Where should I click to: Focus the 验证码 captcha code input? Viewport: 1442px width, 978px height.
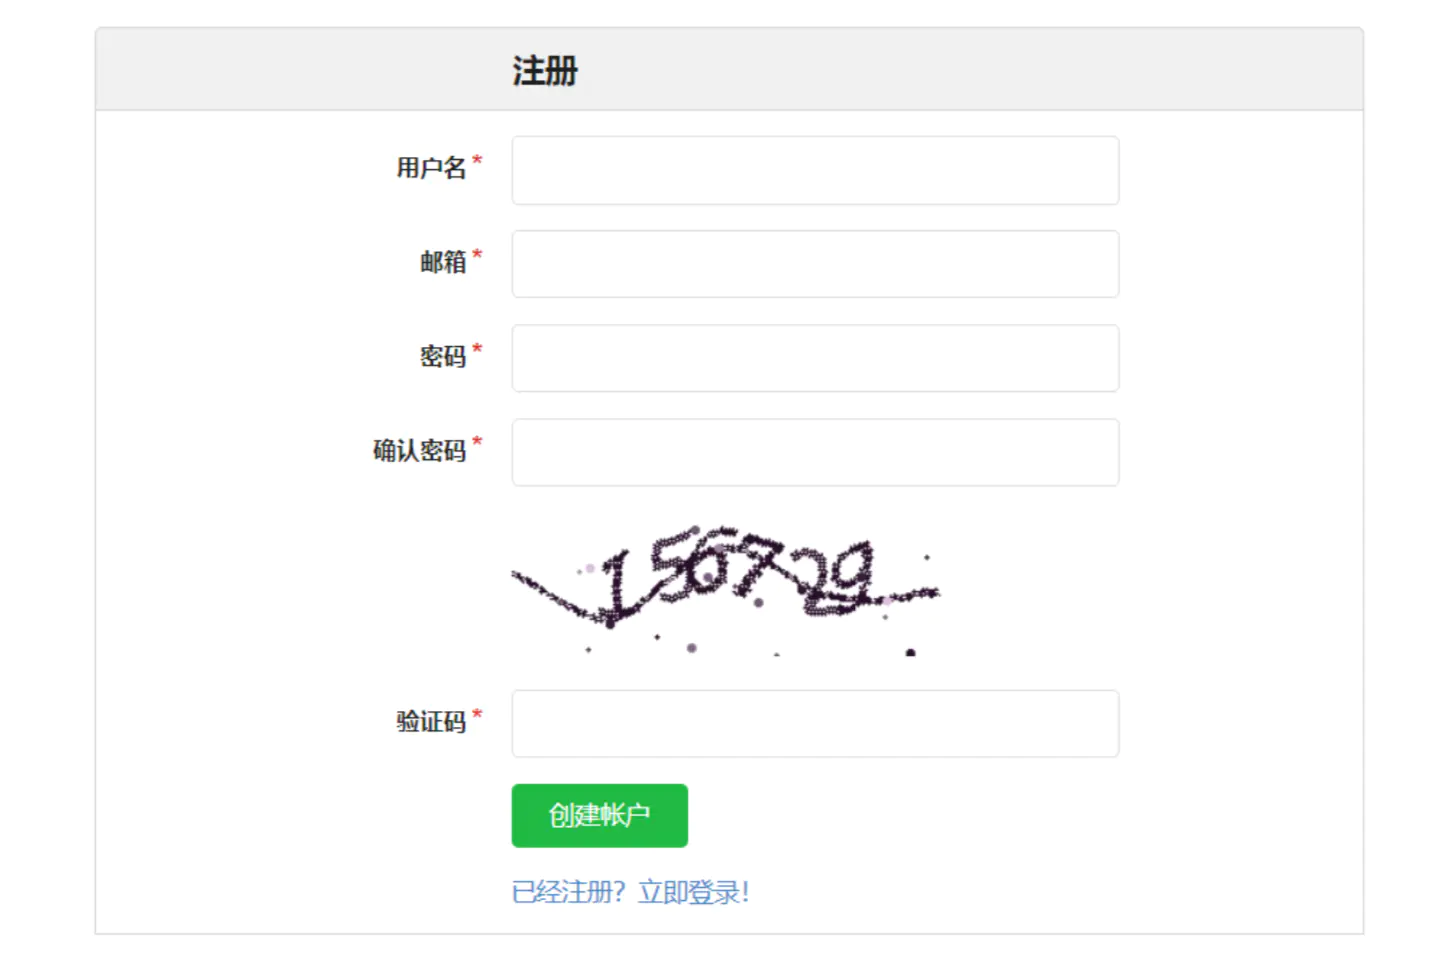click(x=815, y=724)
